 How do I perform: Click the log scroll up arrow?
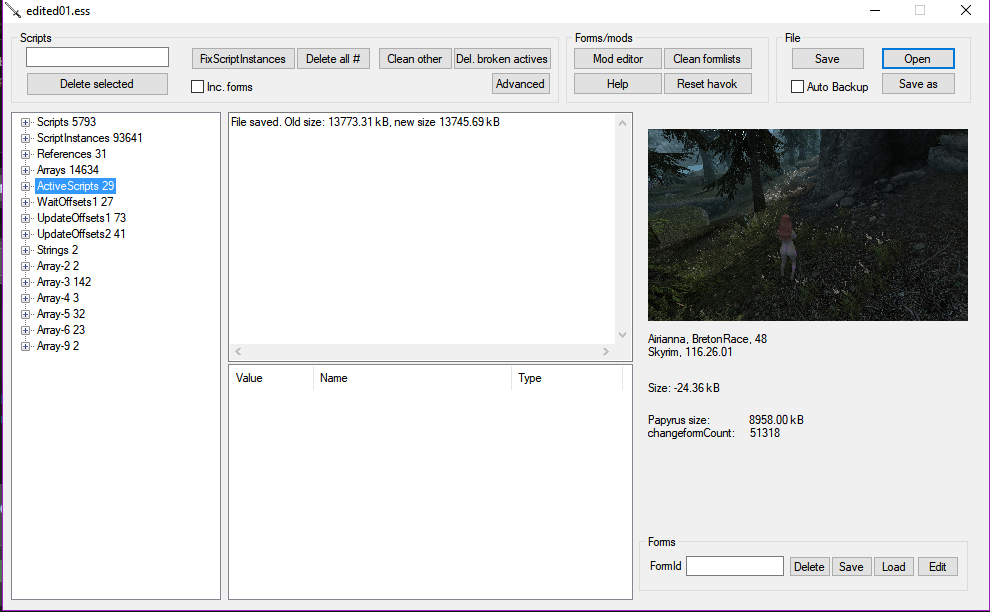623,123
